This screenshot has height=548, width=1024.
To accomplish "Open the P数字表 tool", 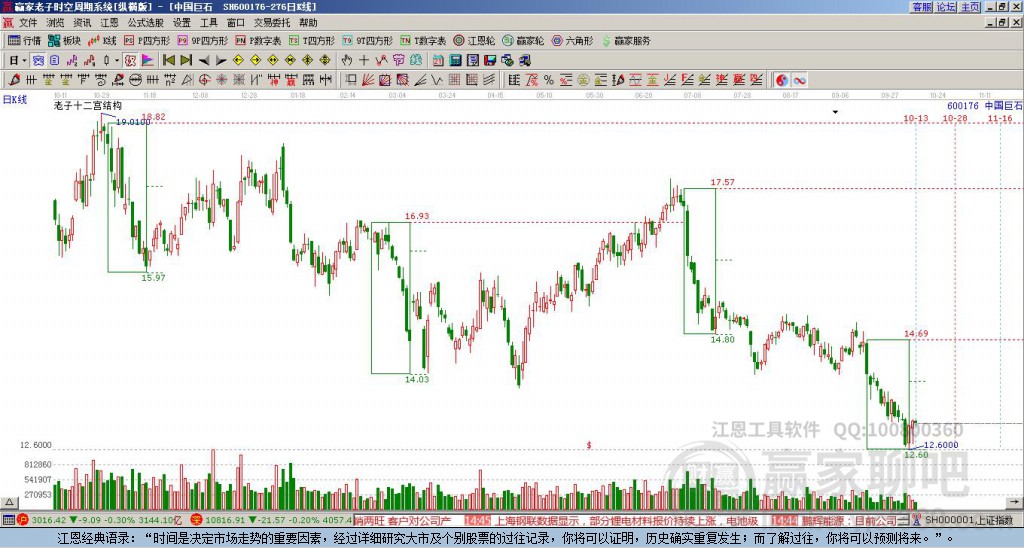I will click(x=258, y=40).
